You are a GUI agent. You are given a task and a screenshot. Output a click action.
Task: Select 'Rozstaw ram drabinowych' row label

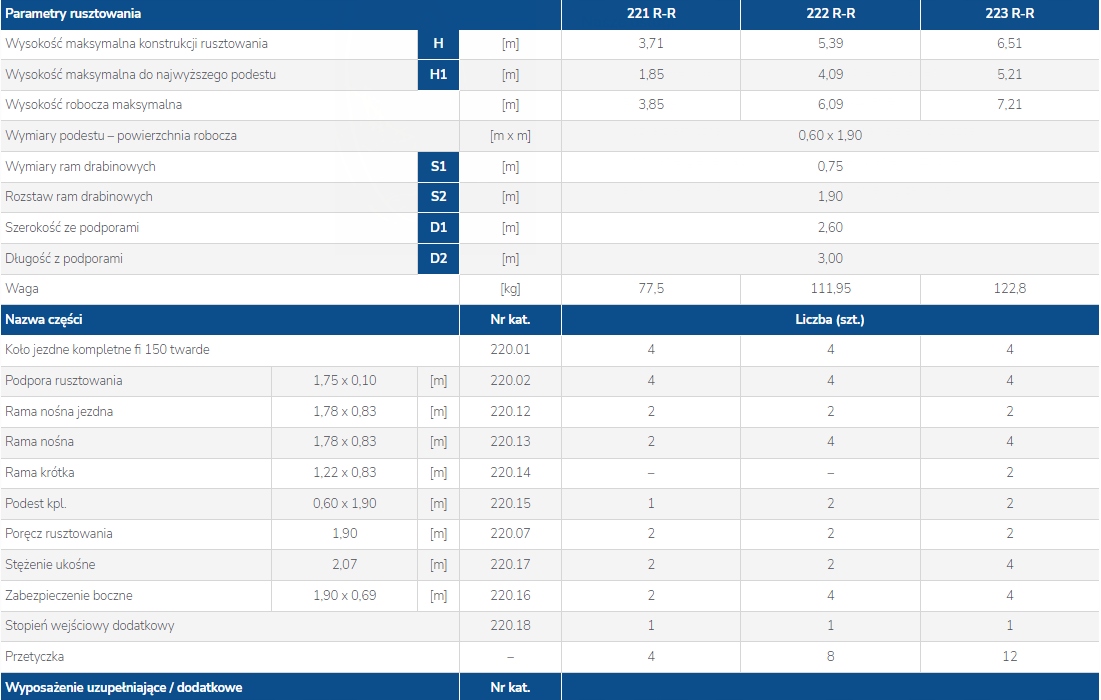79,197
